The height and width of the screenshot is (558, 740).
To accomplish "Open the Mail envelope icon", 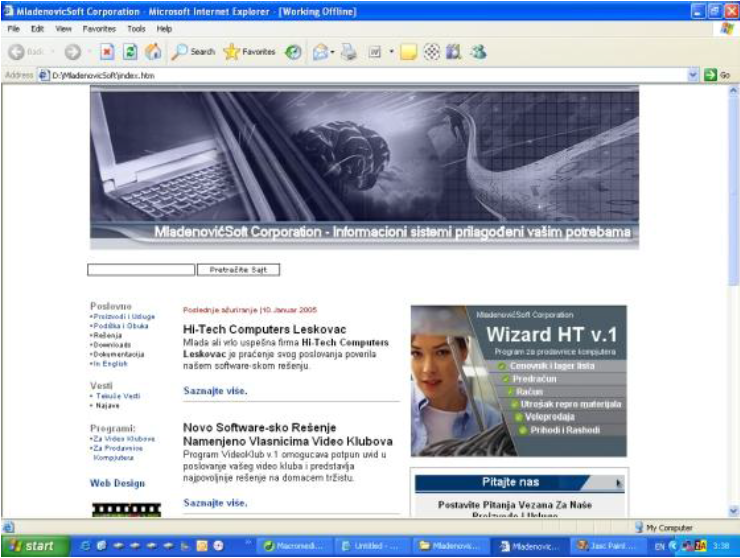I will 320,52.
